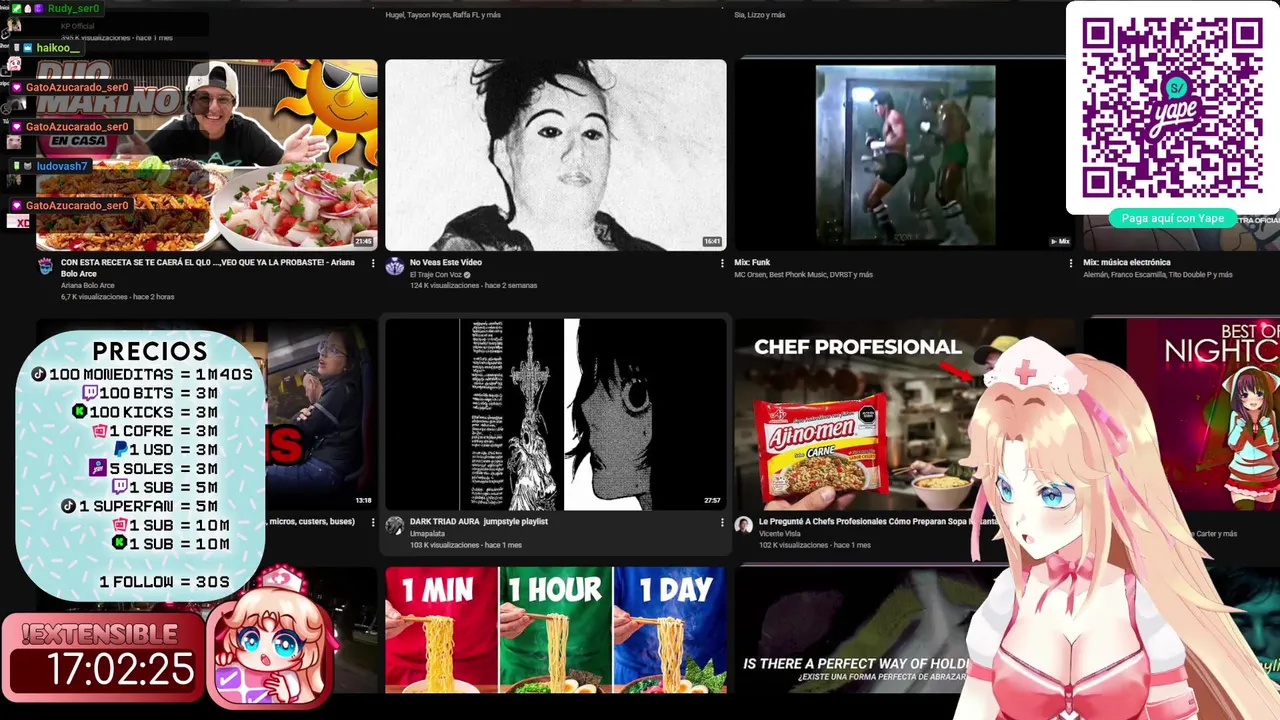
Task: Click 'MC Orsen, Best Phonk Music, DVRST y más'
Action: (x=803, y=274)
